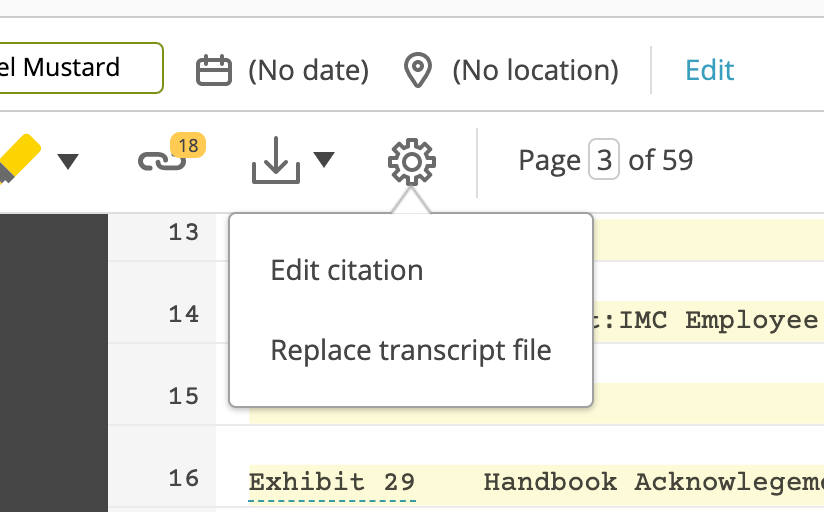This screenshot has width=824, height=512.
Task: Click the download transcript icon
Action: [275, 161]
